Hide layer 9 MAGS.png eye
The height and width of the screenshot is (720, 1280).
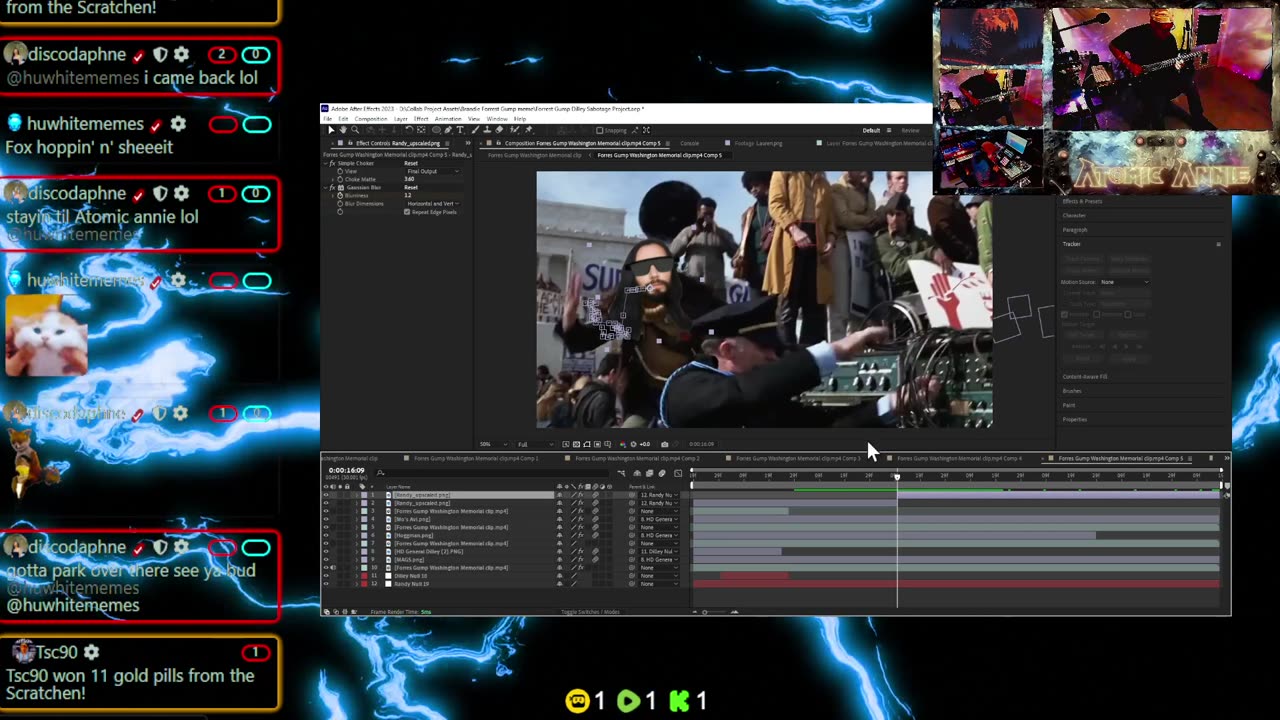(x=326, y=560)
